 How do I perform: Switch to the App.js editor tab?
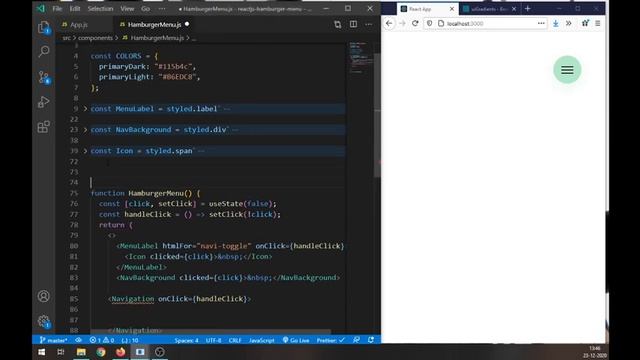pos(78,24)
